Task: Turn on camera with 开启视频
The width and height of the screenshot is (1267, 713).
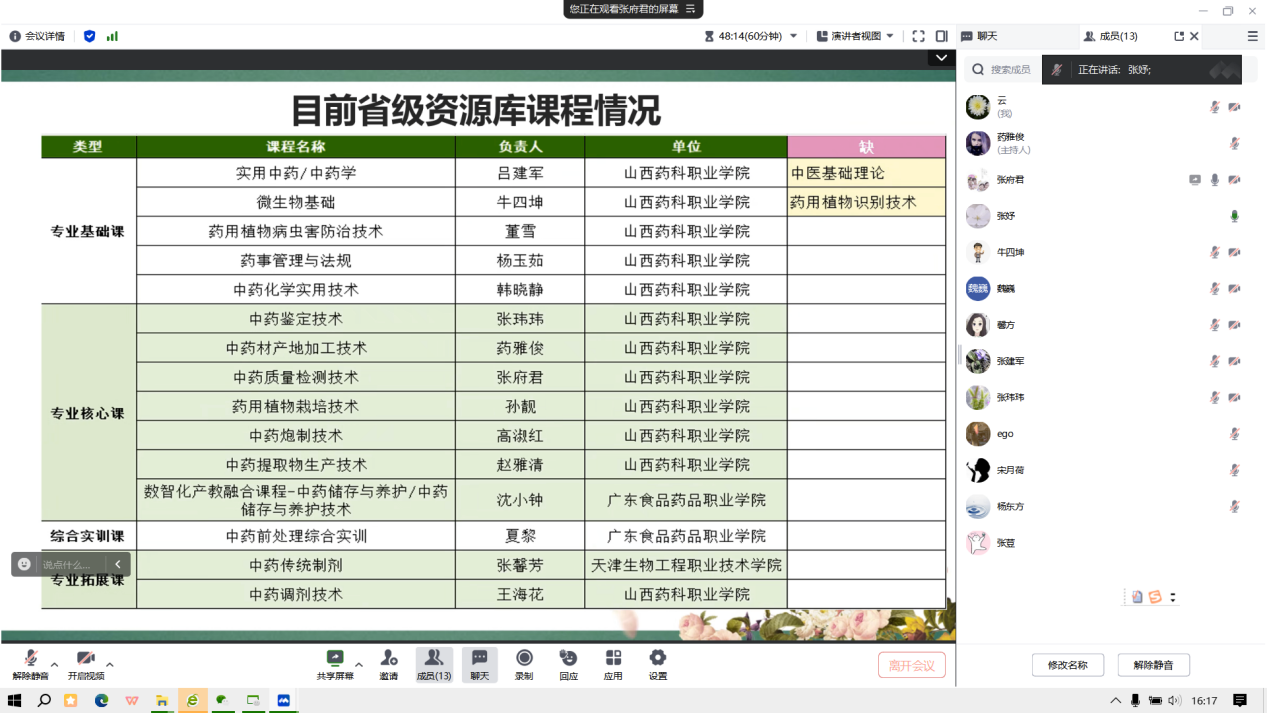Action: [x=85, y=663]
